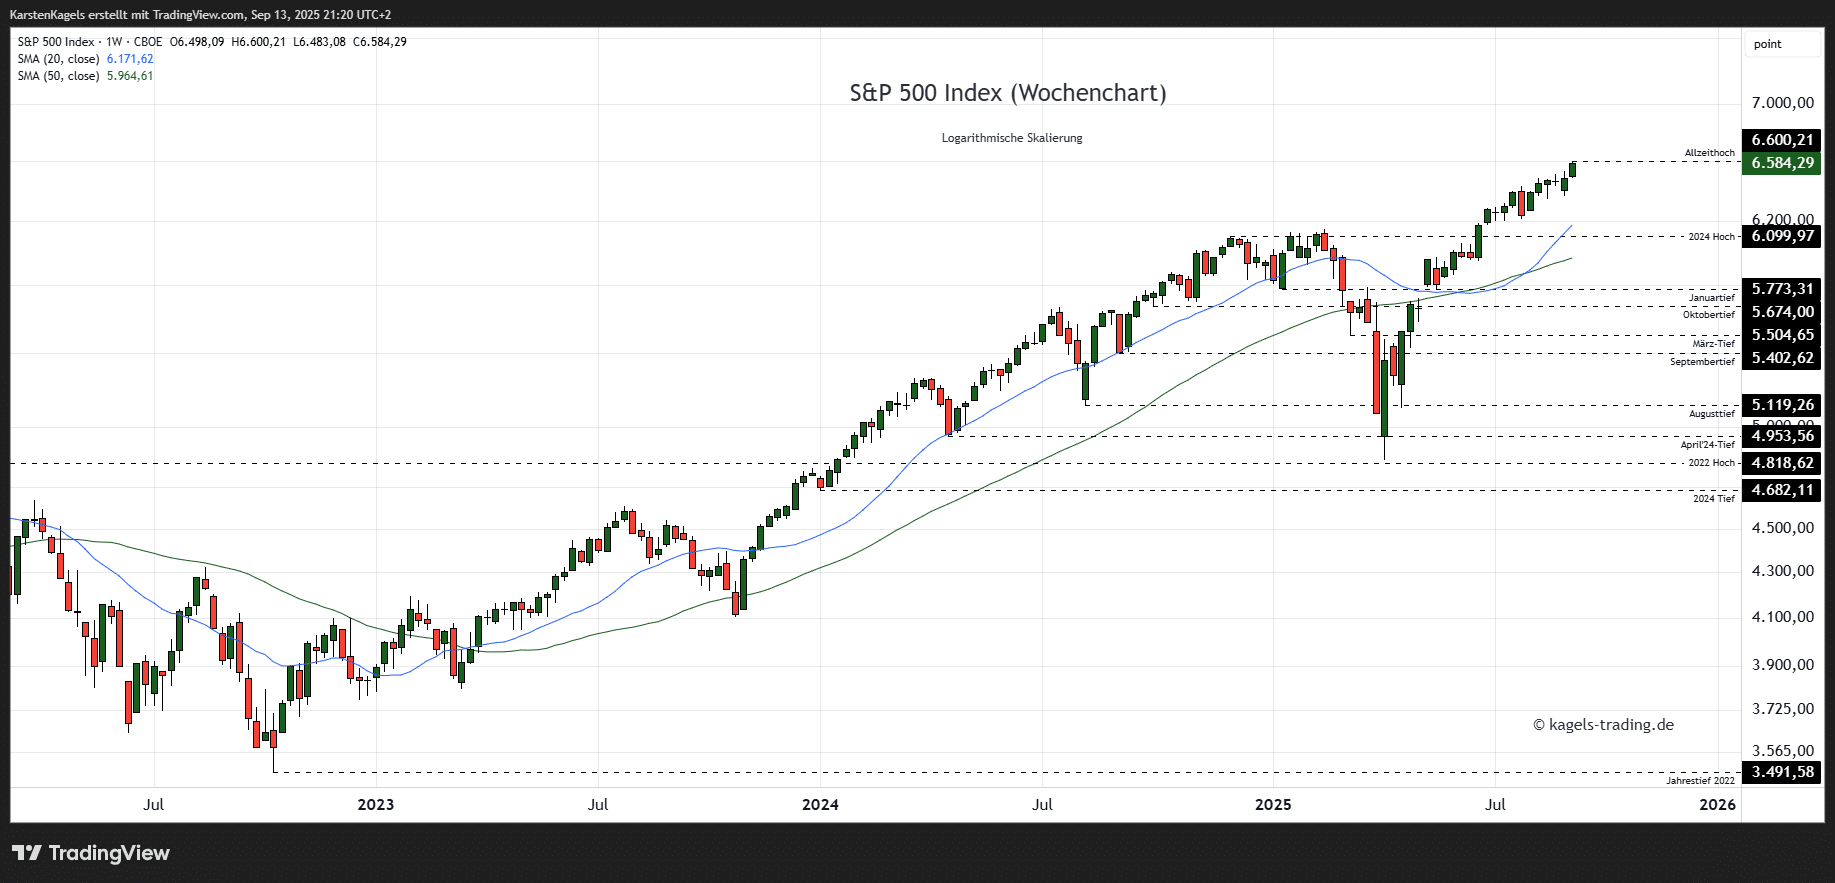The width and height of the screenshot is (1835, 883).
Task: Select the Jahrestief 2022 level label
Action: (1701, 781)
